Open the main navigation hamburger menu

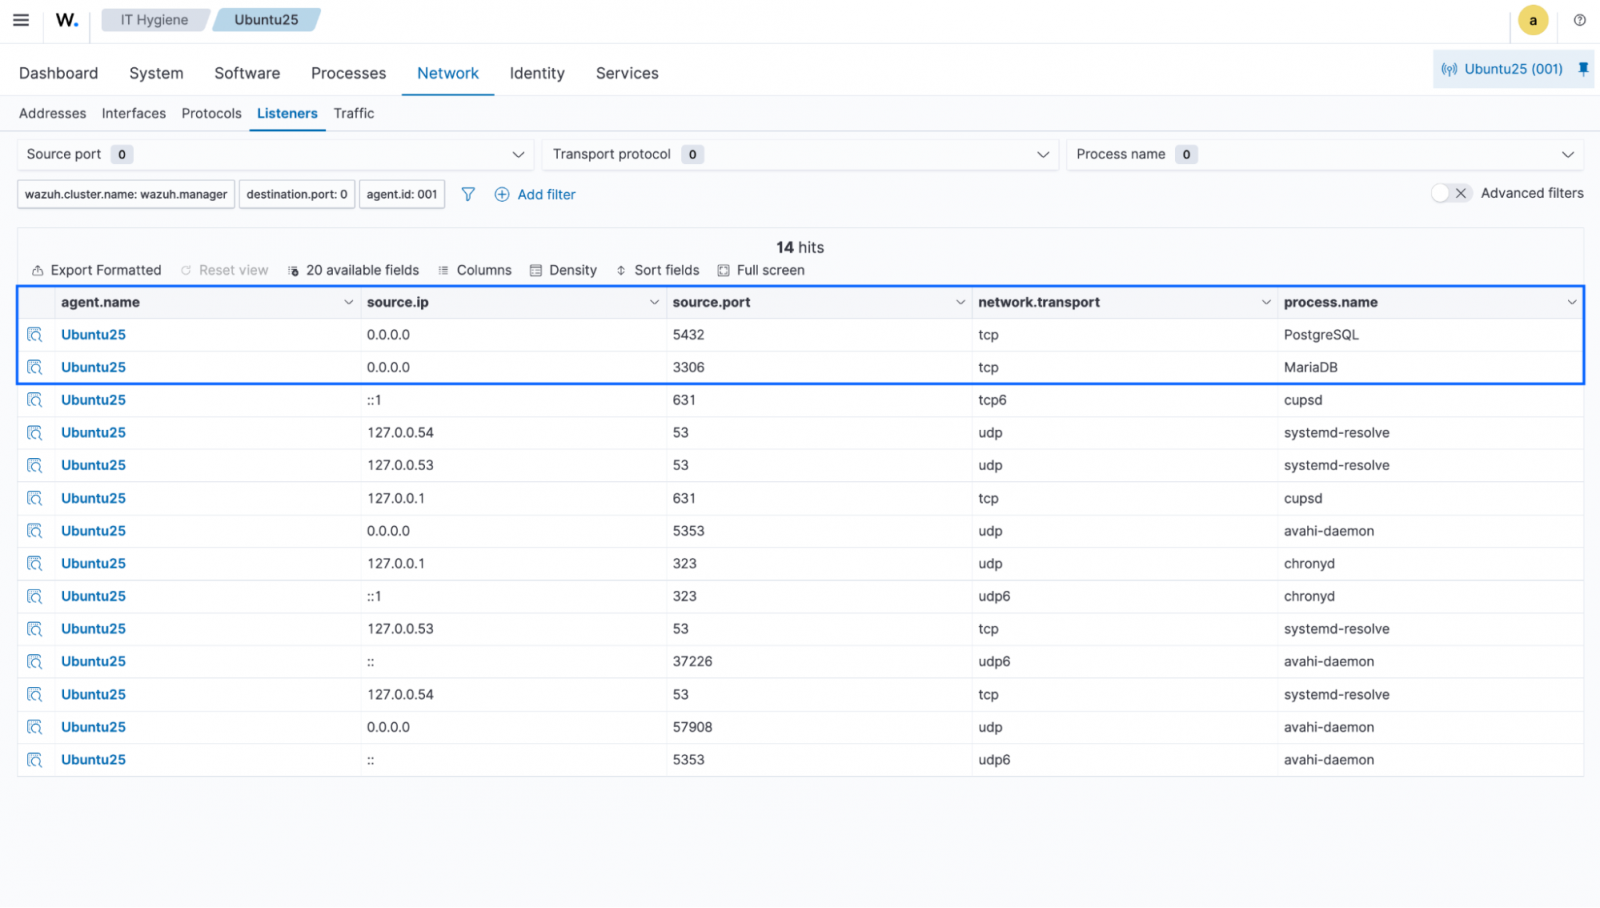tap(21, 20)
